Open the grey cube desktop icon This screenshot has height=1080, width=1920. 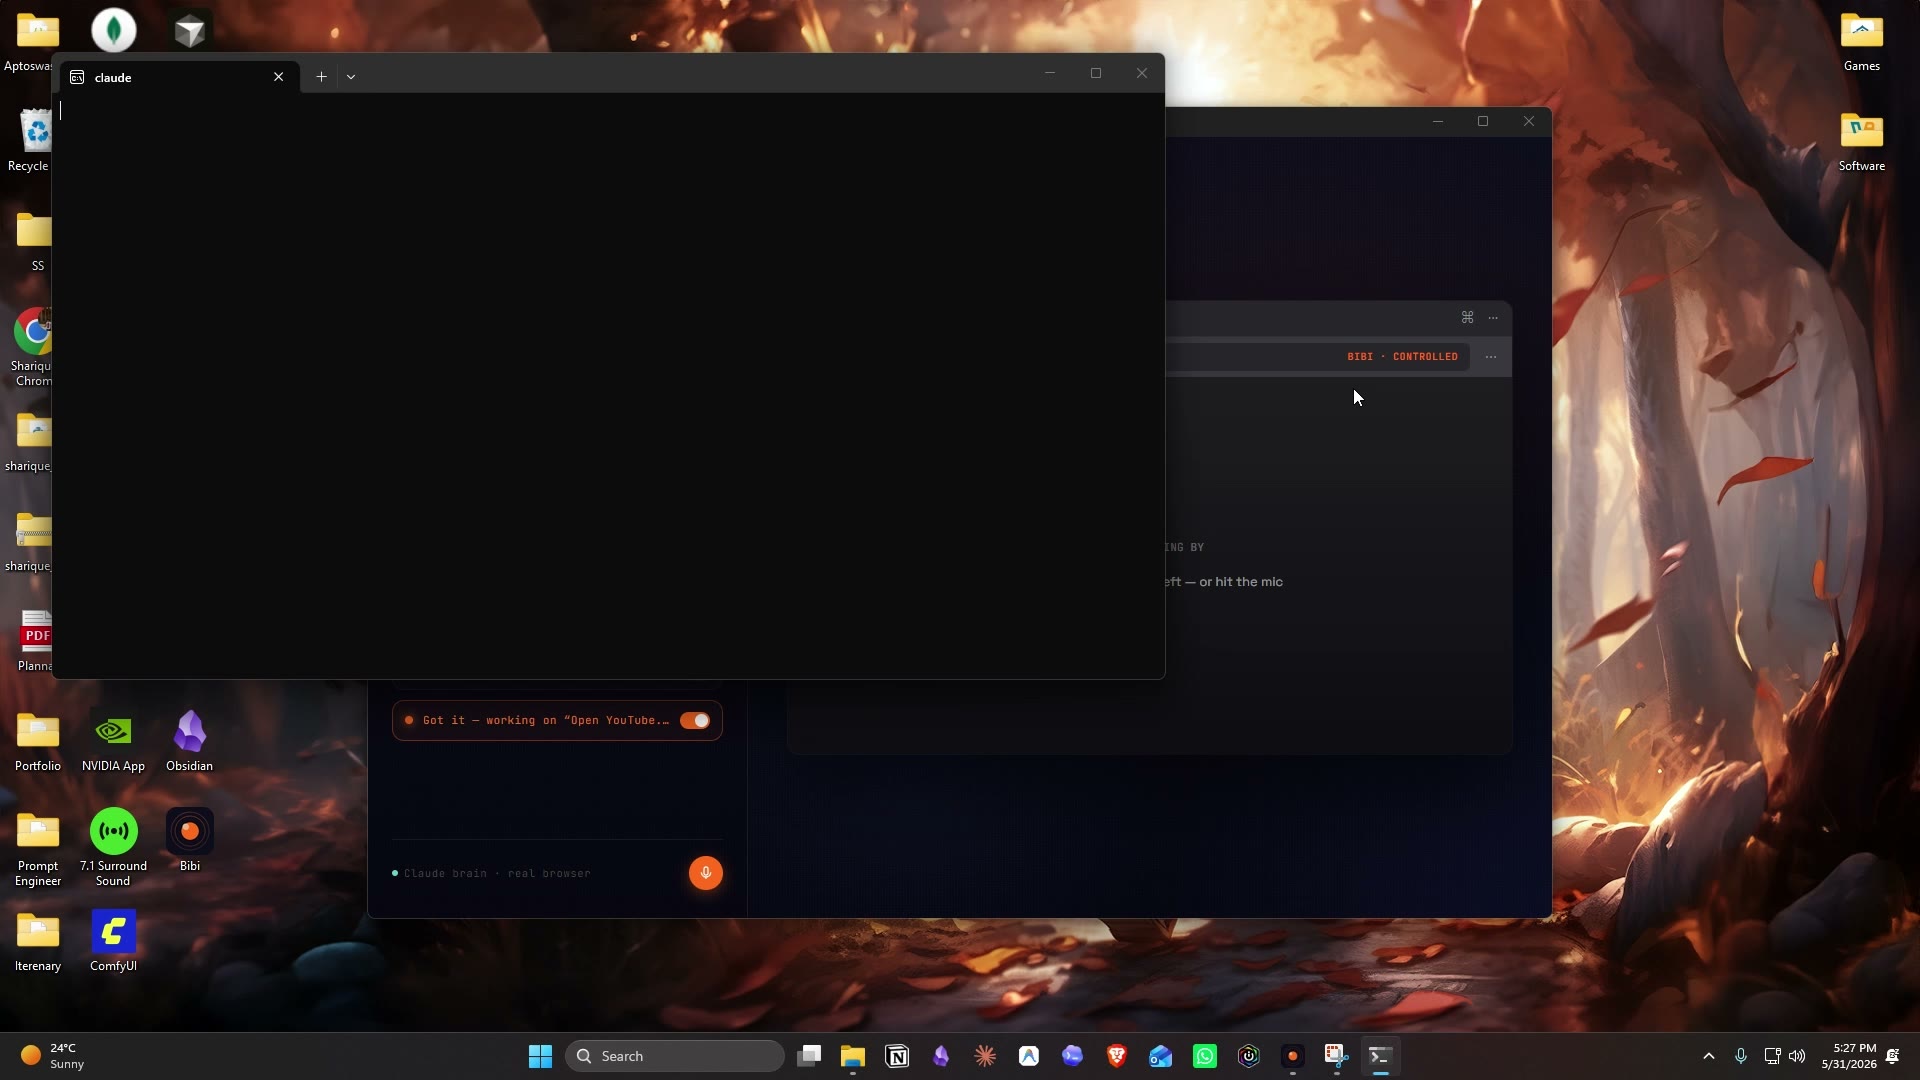[190, 30]
